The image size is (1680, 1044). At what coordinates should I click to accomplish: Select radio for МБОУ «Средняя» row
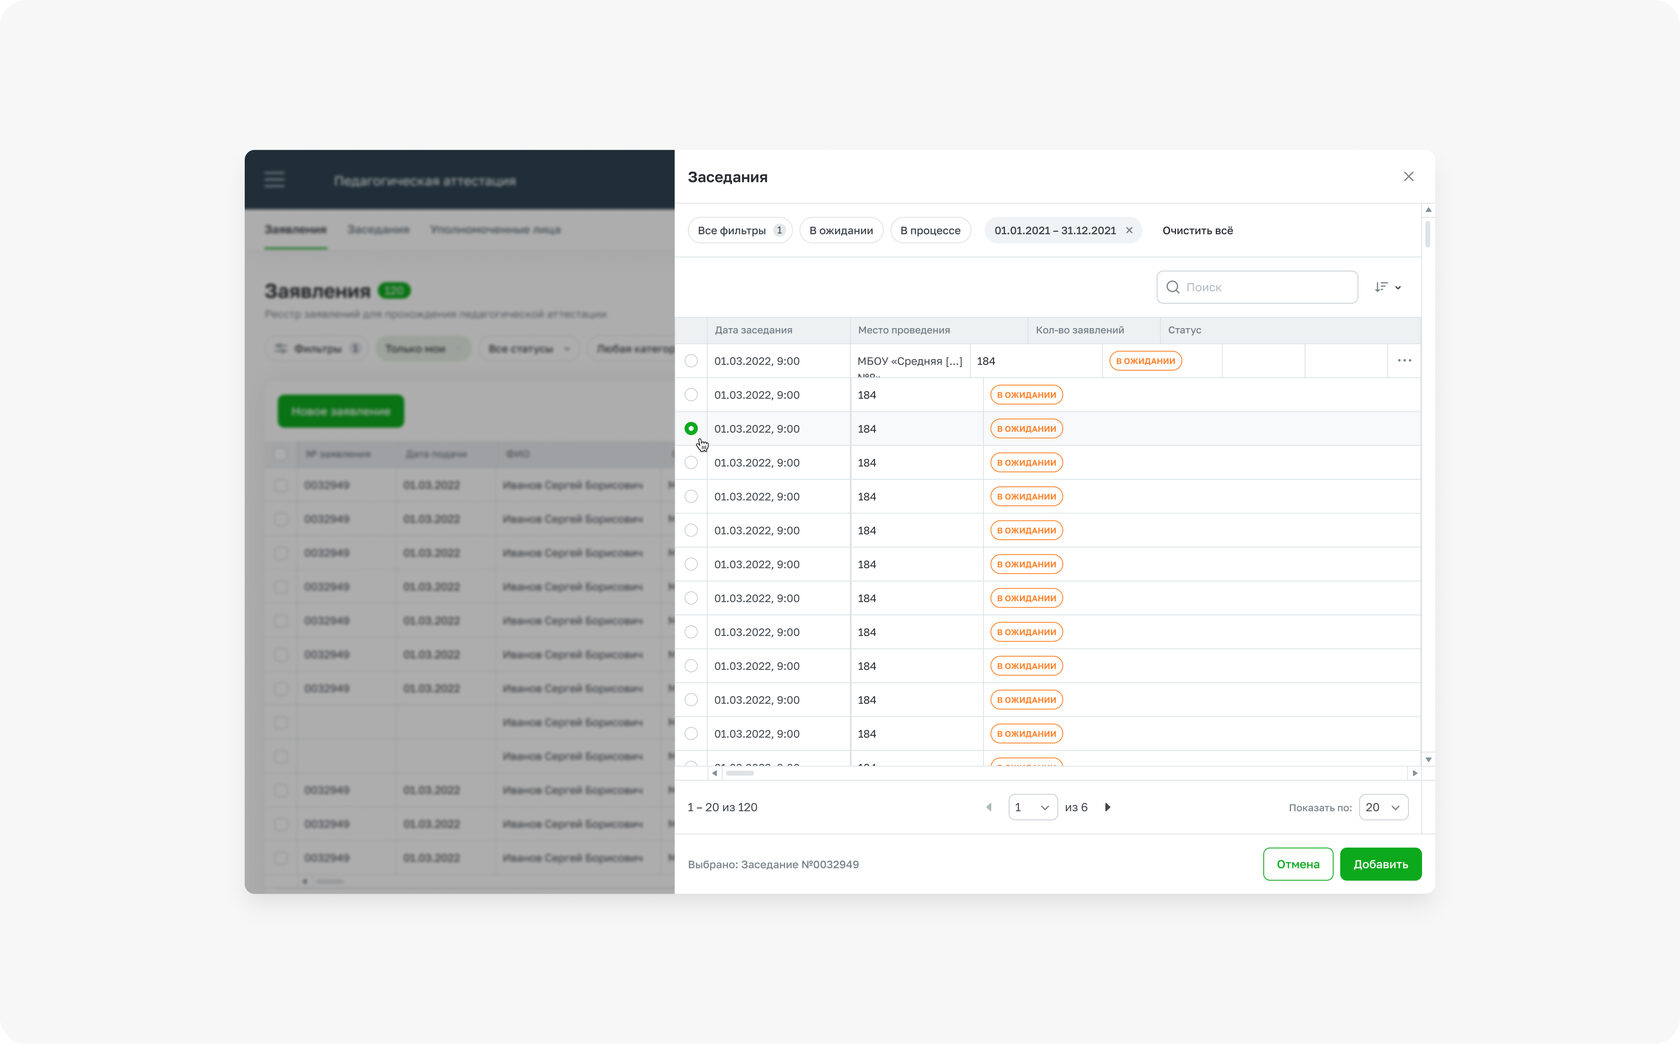pyautogui.click(x=691, y=361)
